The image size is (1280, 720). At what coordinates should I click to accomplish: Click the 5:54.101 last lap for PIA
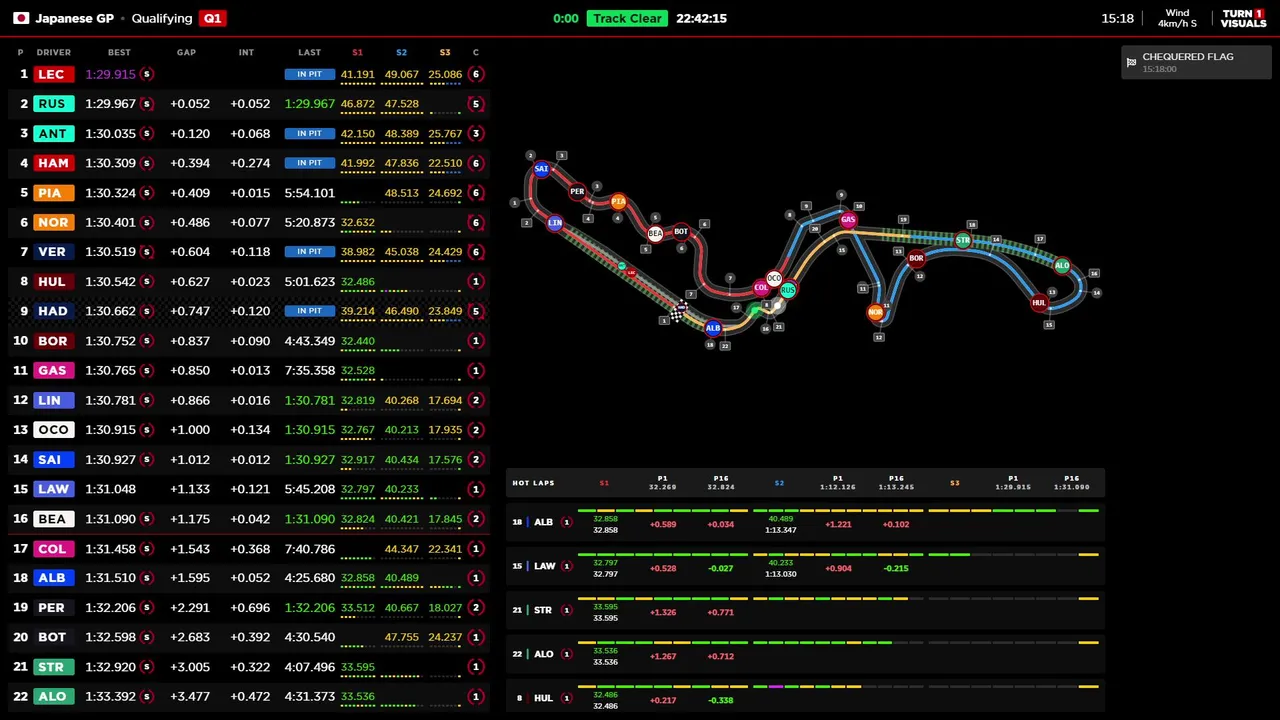(309, 193)
